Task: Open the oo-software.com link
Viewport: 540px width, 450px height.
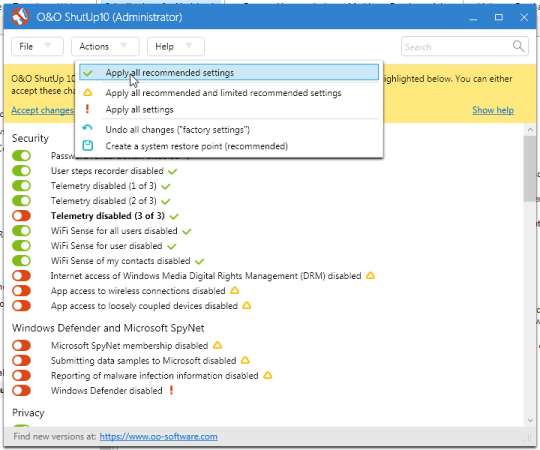Action: coord(158,437)
